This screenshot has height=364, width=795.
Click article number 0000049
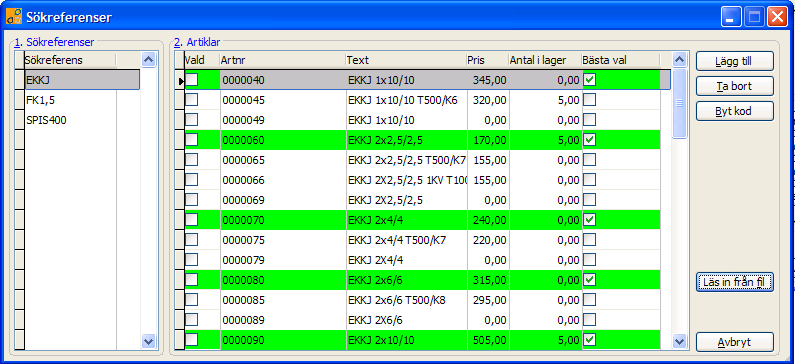[243, 120]
